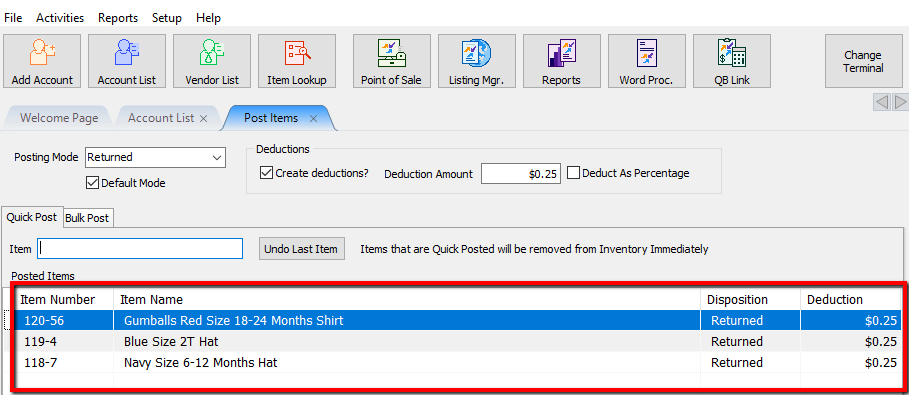Launch Item Lookup from the toolbar
The height and width of the screenshot is (395, 909).
click(x=297, y=61)
